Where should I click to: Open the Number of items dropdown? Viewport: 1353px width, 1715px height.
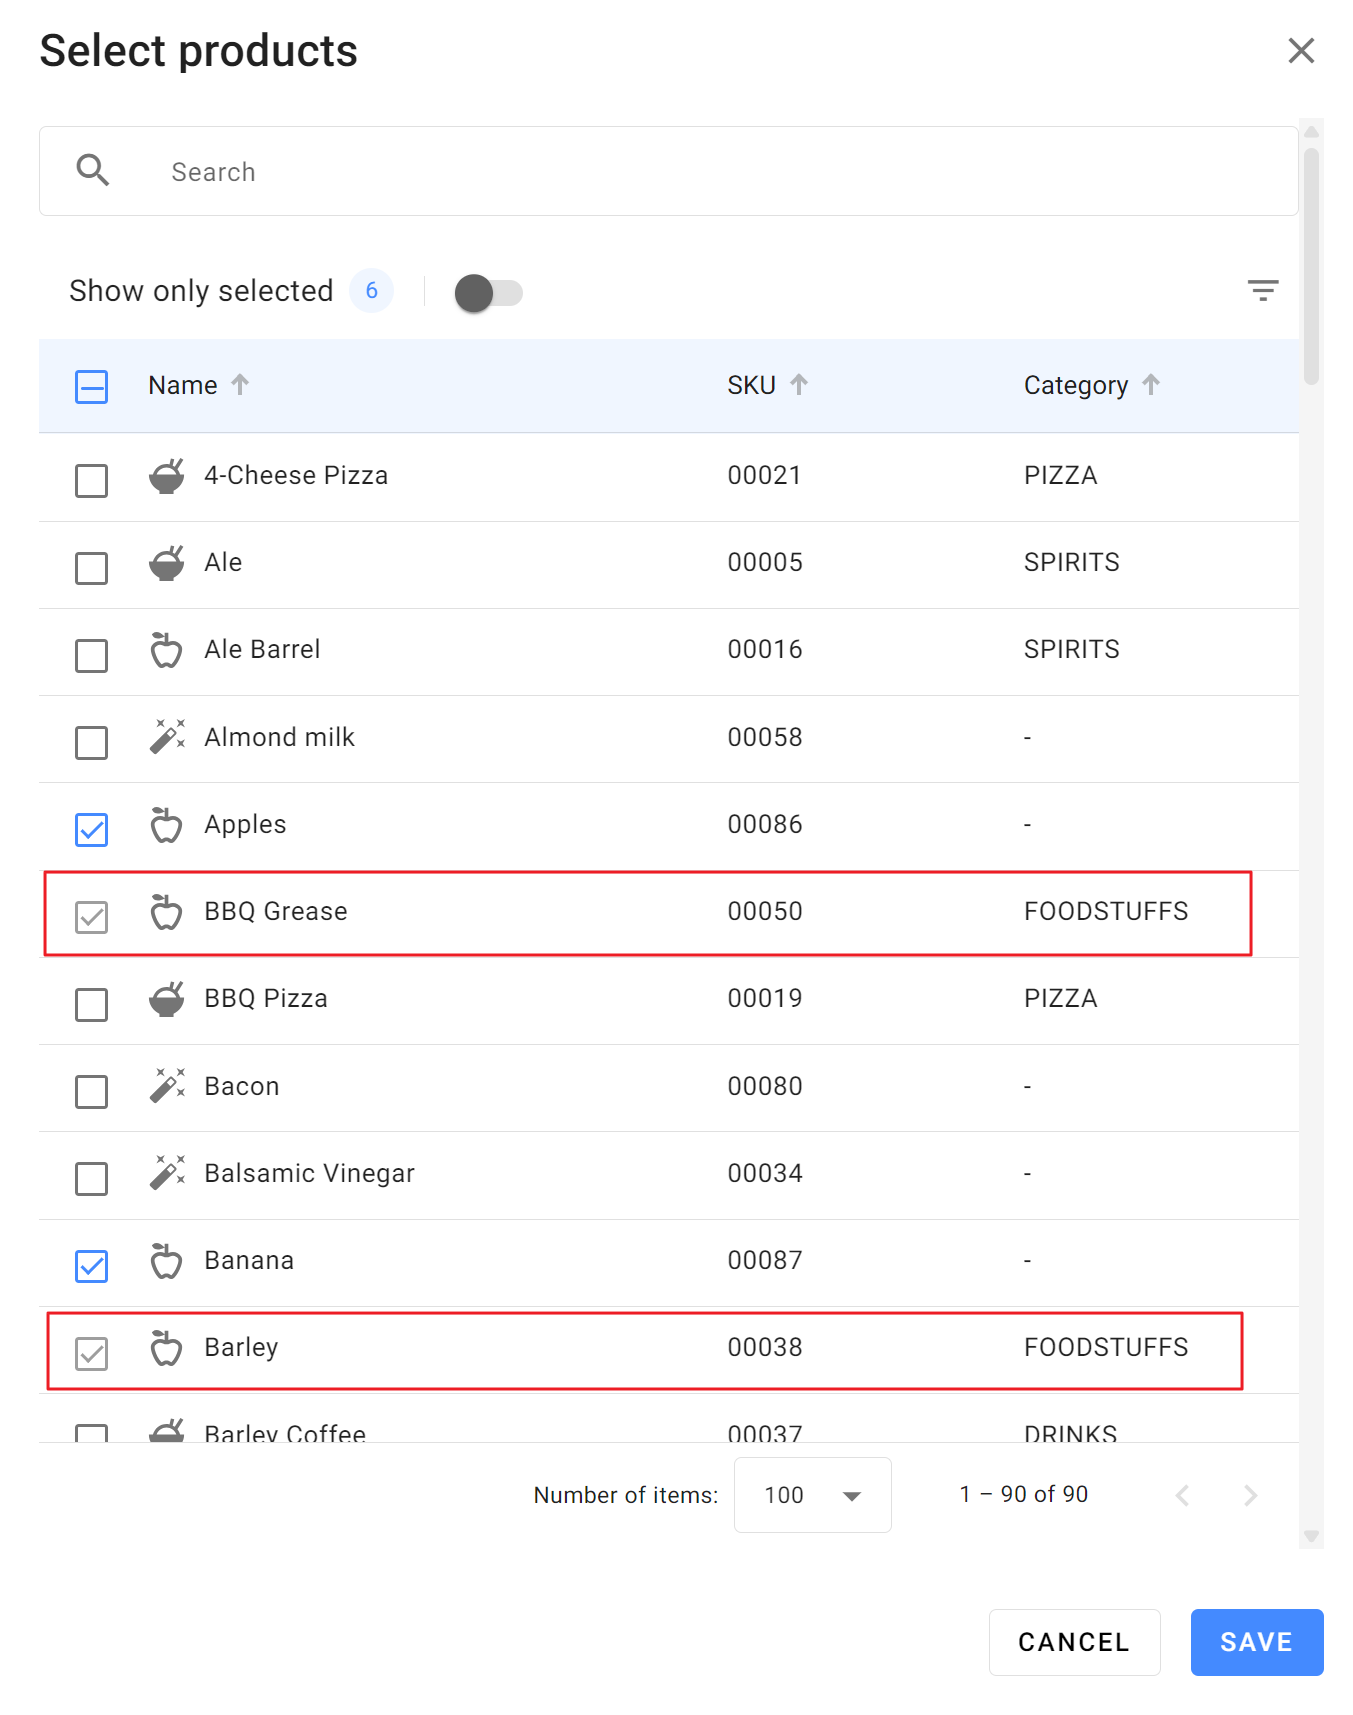(812, 1495)
